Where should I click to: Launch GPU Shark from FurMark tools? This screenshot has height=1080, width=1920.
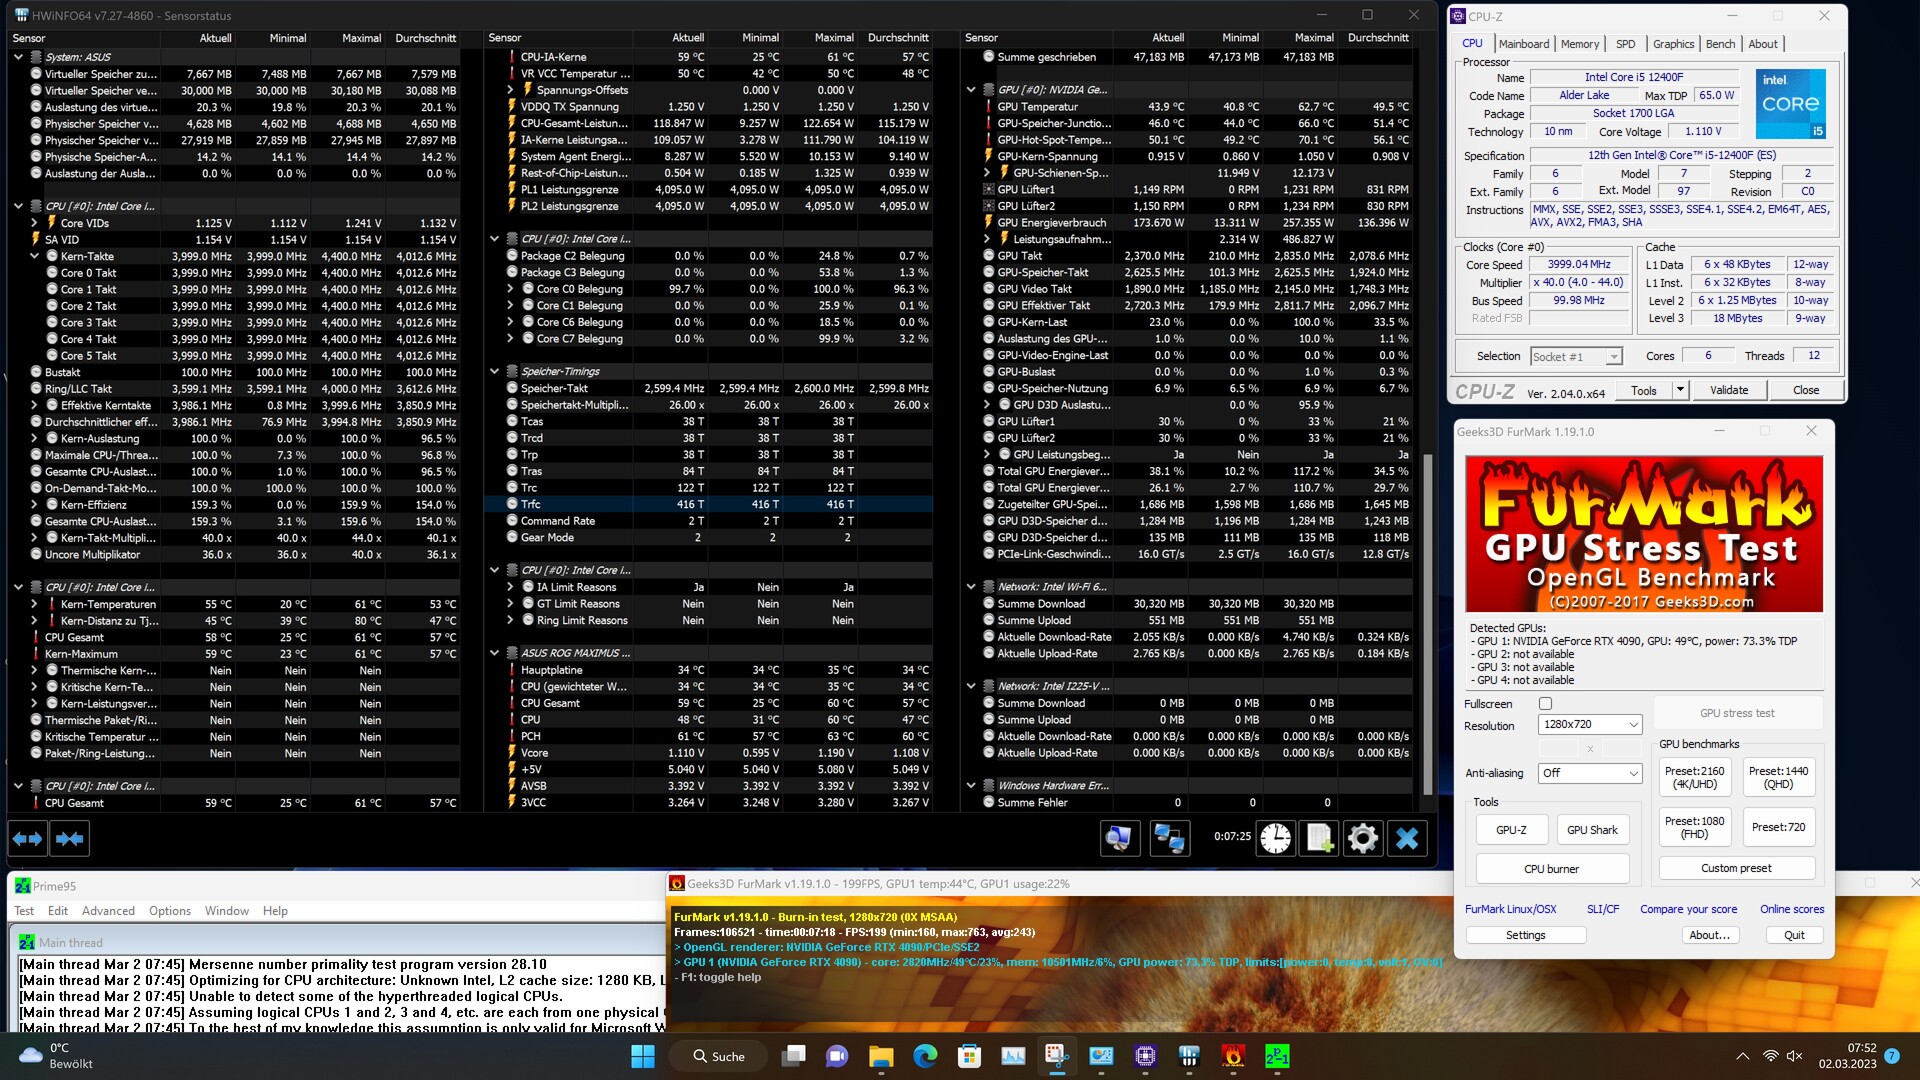pos(1592,830)
